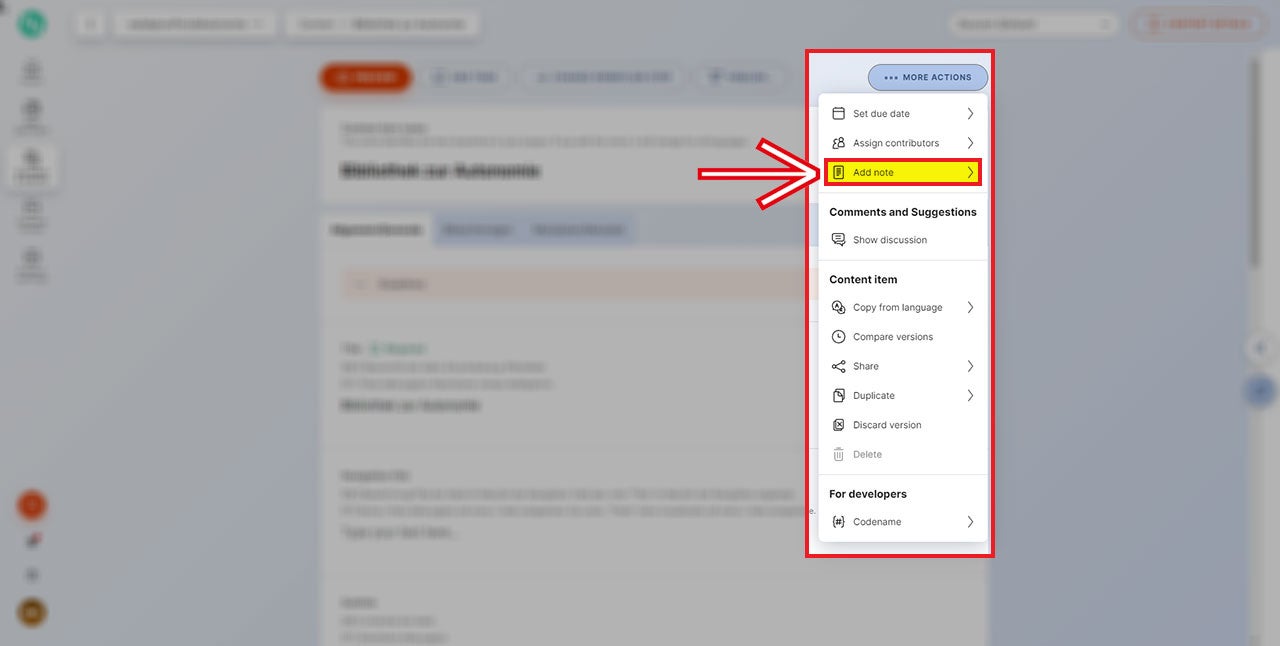Screen dimensions: 1280x646
Task: Click the people icon for Assign contributors
Action: coord(838,143)
